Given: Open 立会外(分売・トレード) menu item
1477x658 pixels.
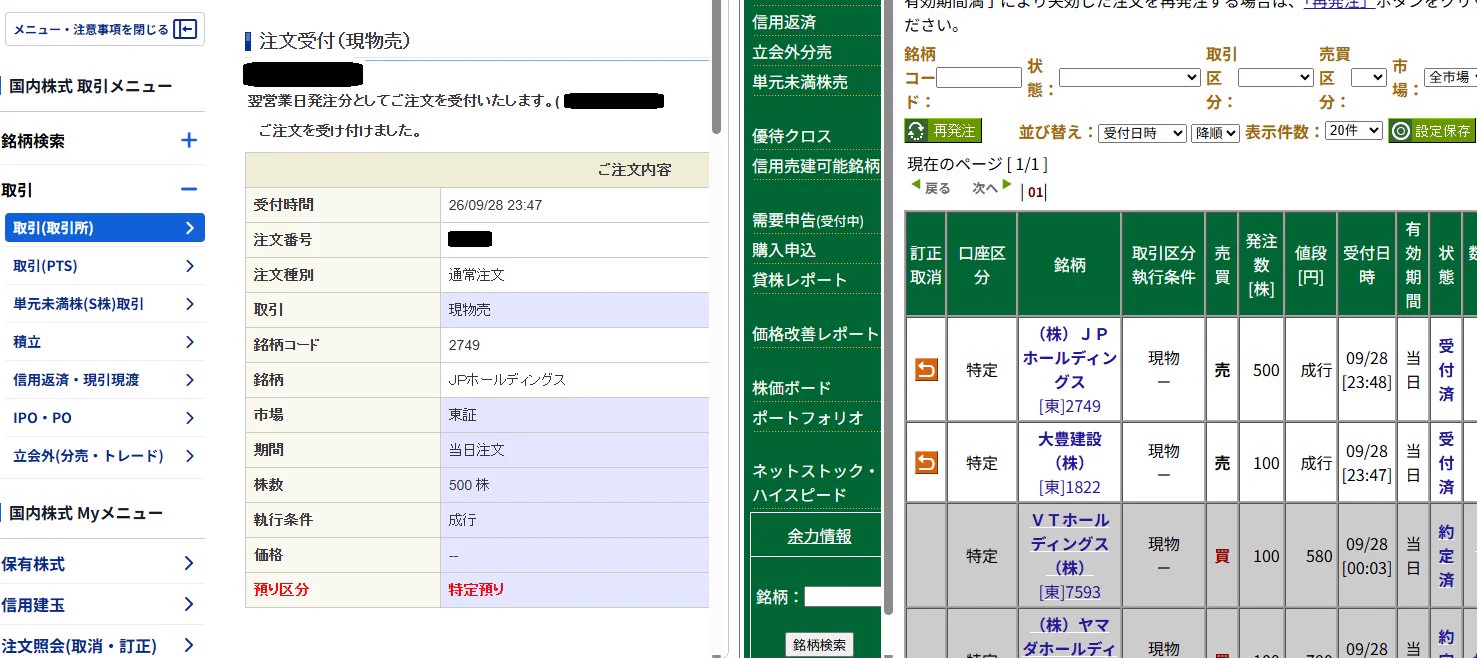Looking at the screenshot, I should coord(105,456).
